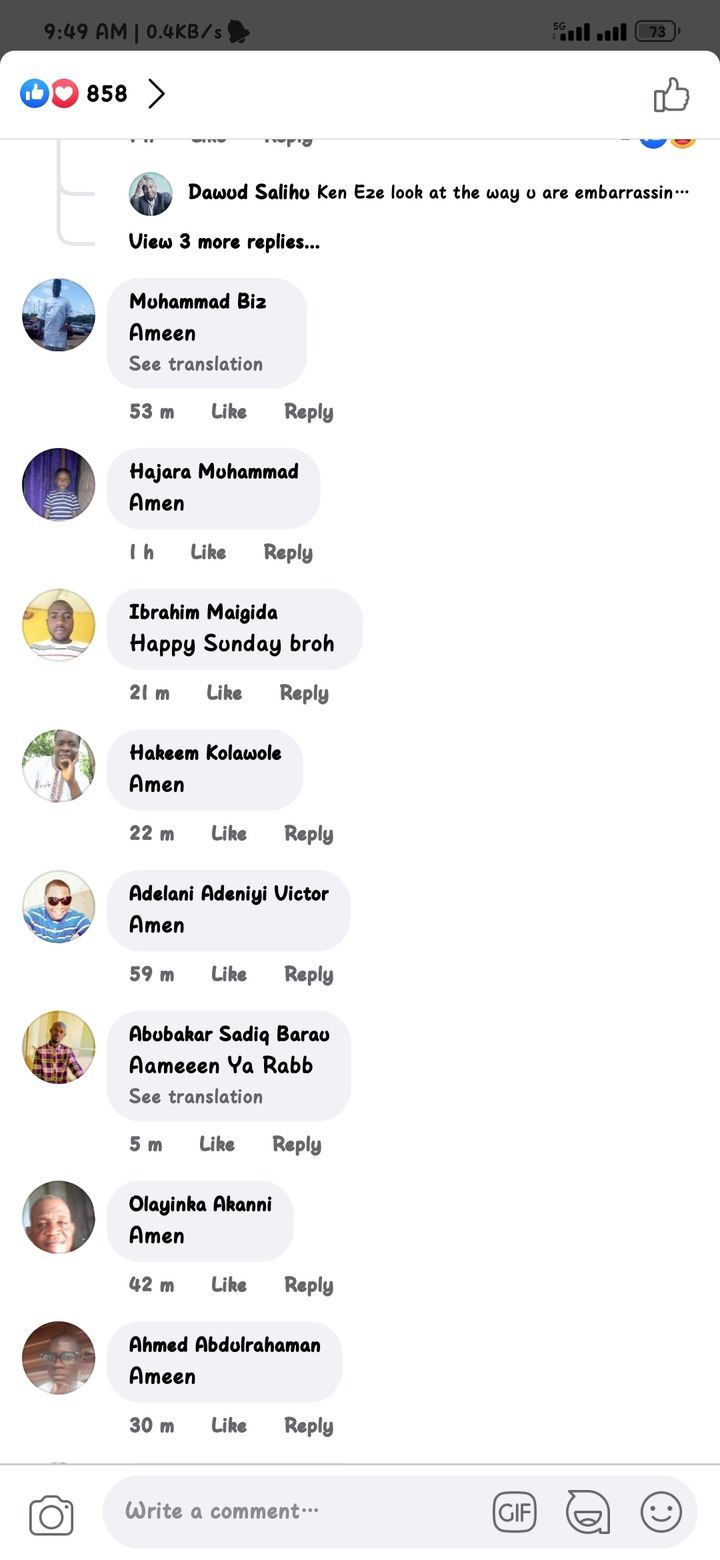The height and width of the screenshot is (1560, 720).
Task: Tap the red heart reaction icon
Action: 64,94
